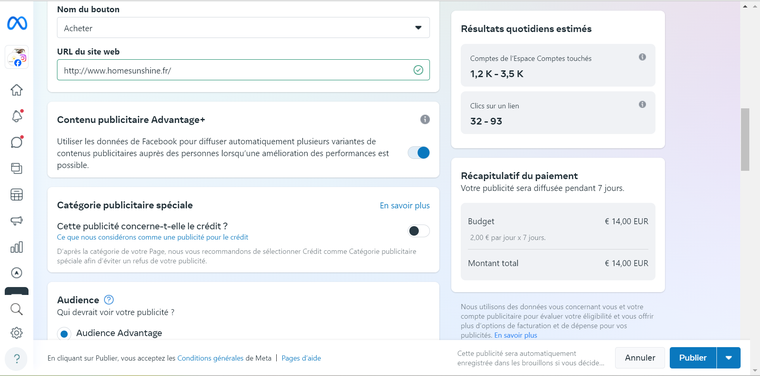Image resolution: width=760 pixels, height=376 pixels.
Task: Open the insights bar chart icon
Action: tap(16, 247)
